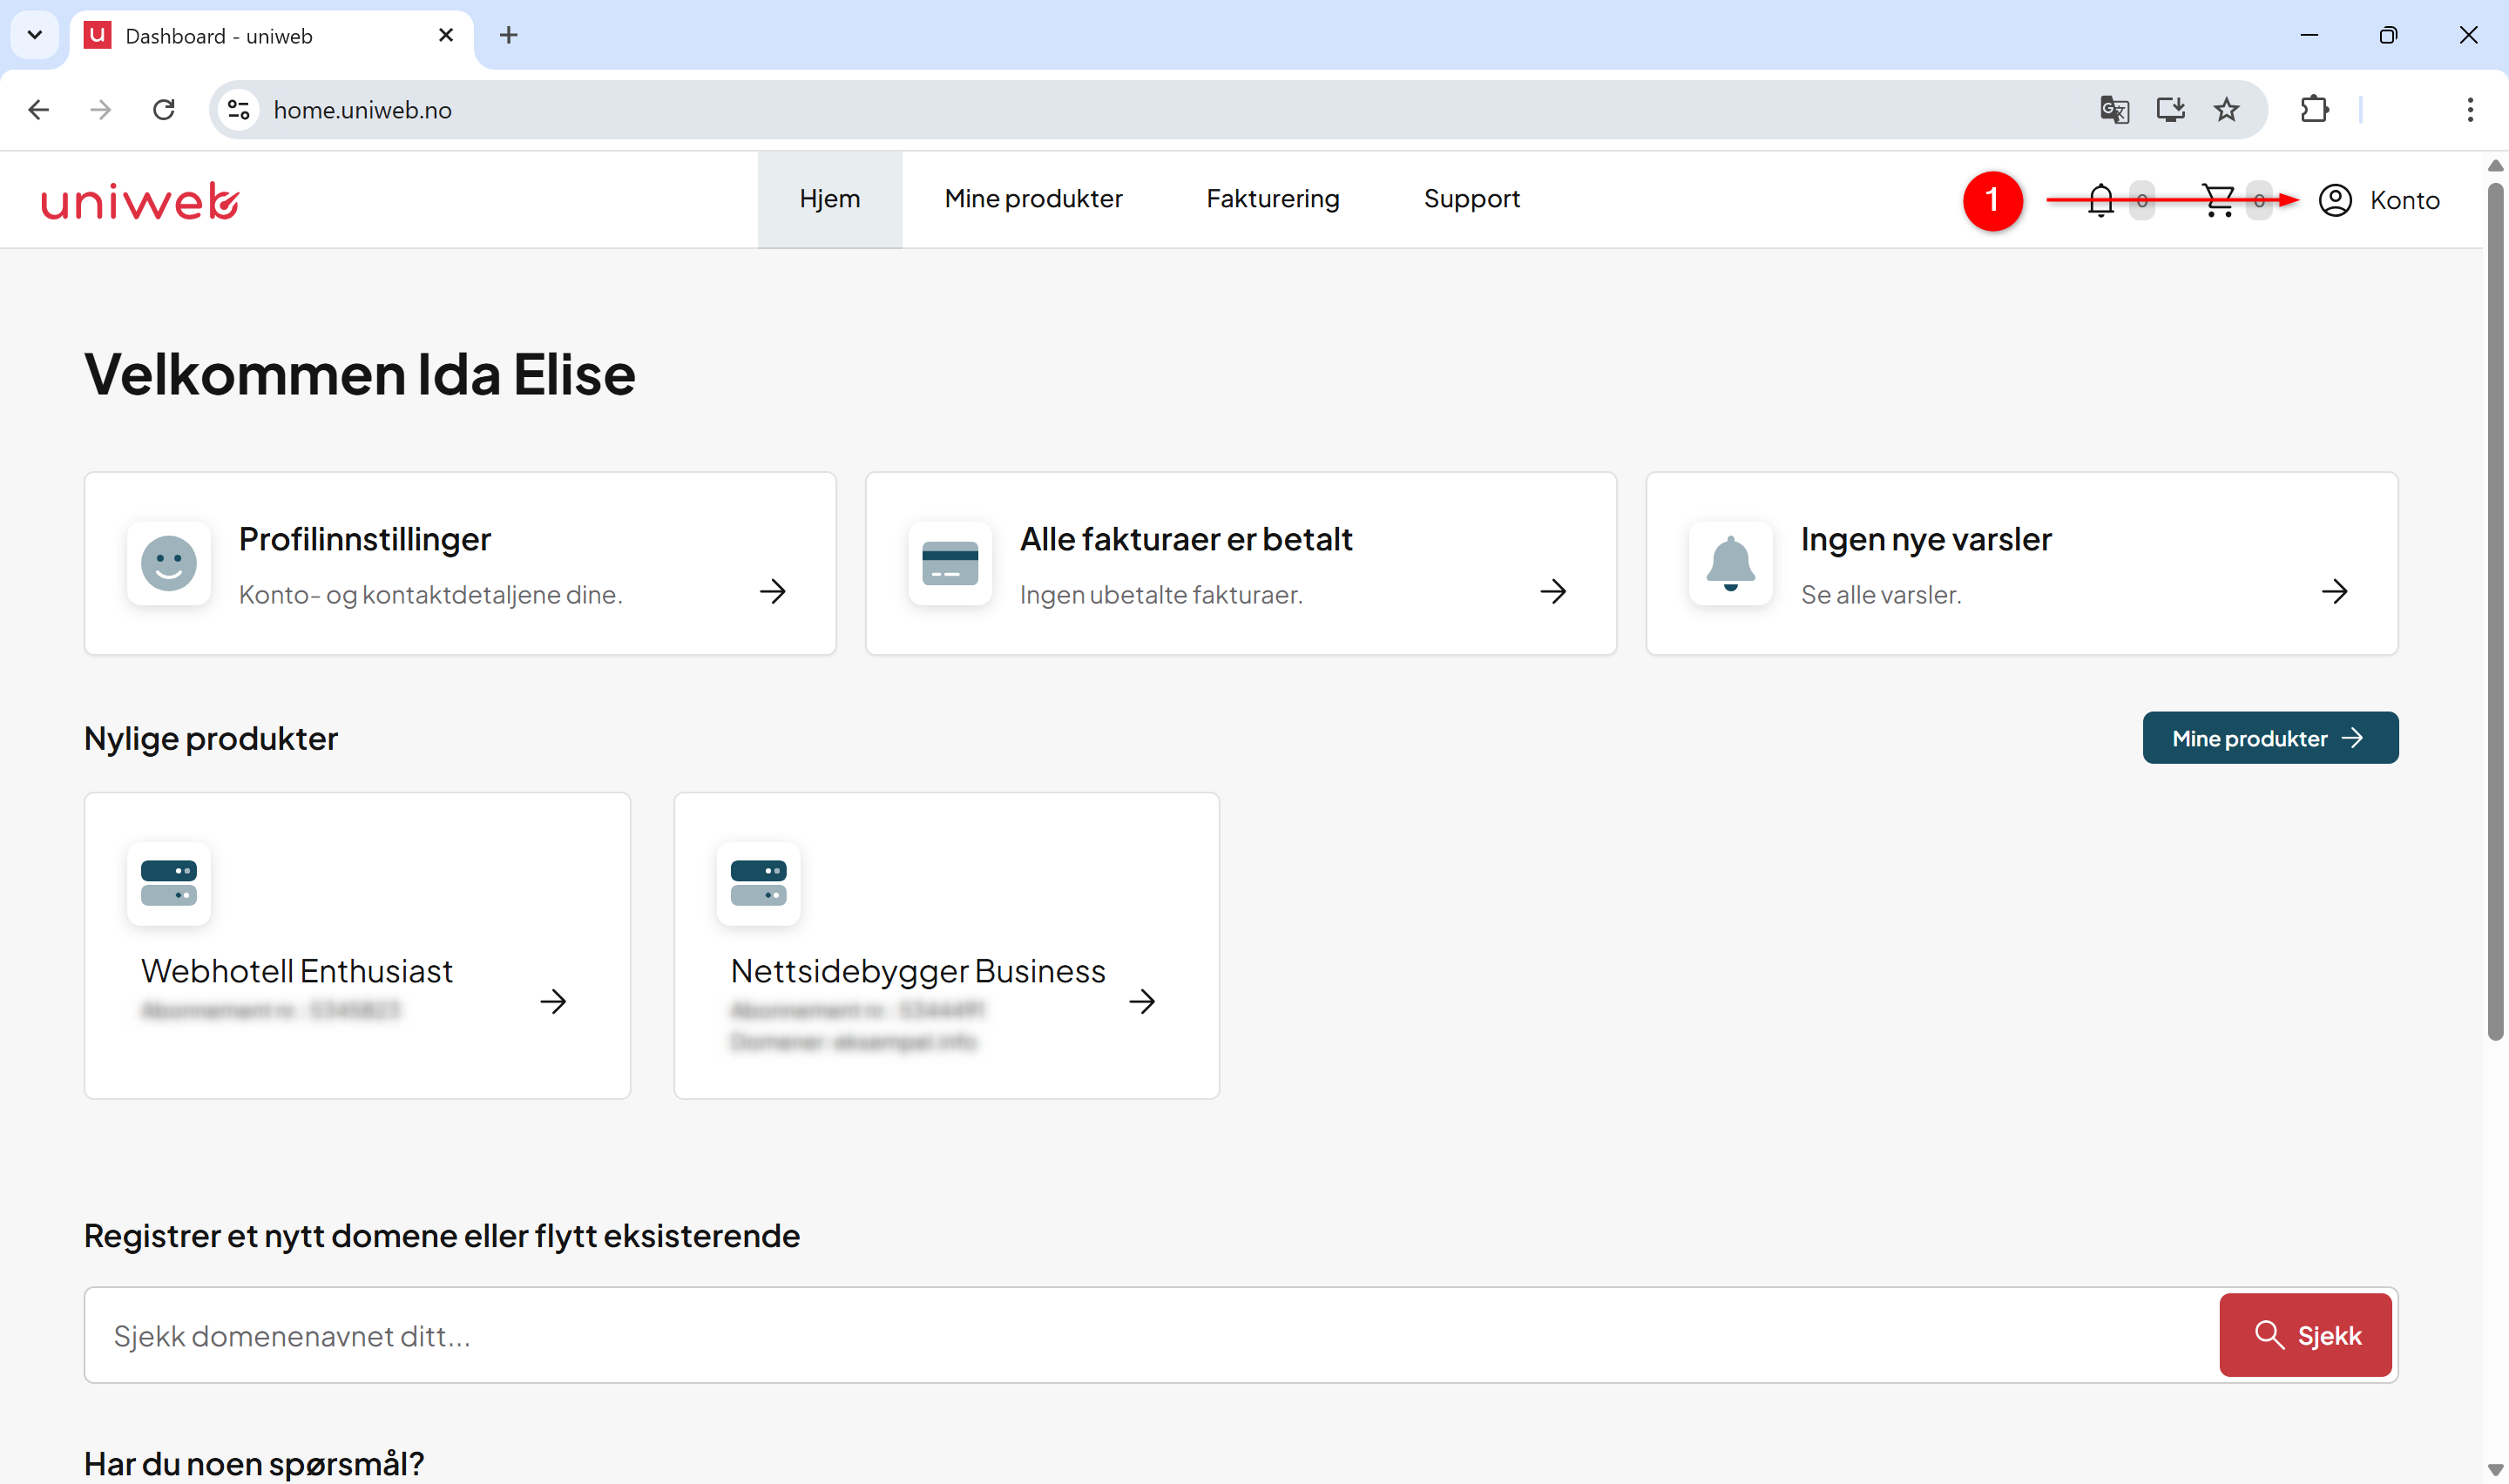Image resolution: width=2509 pixels, height=1484 pixels.
Task: Open Nettsidebygger Business arrow
Action: pos(1142,1001)
